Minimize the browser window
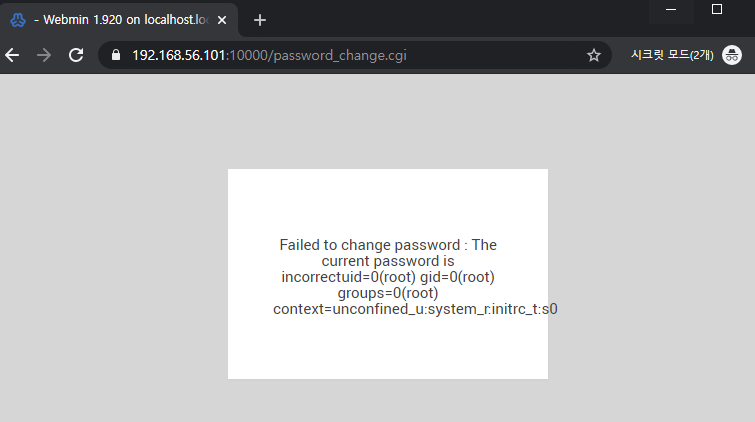 pos(671,10)
